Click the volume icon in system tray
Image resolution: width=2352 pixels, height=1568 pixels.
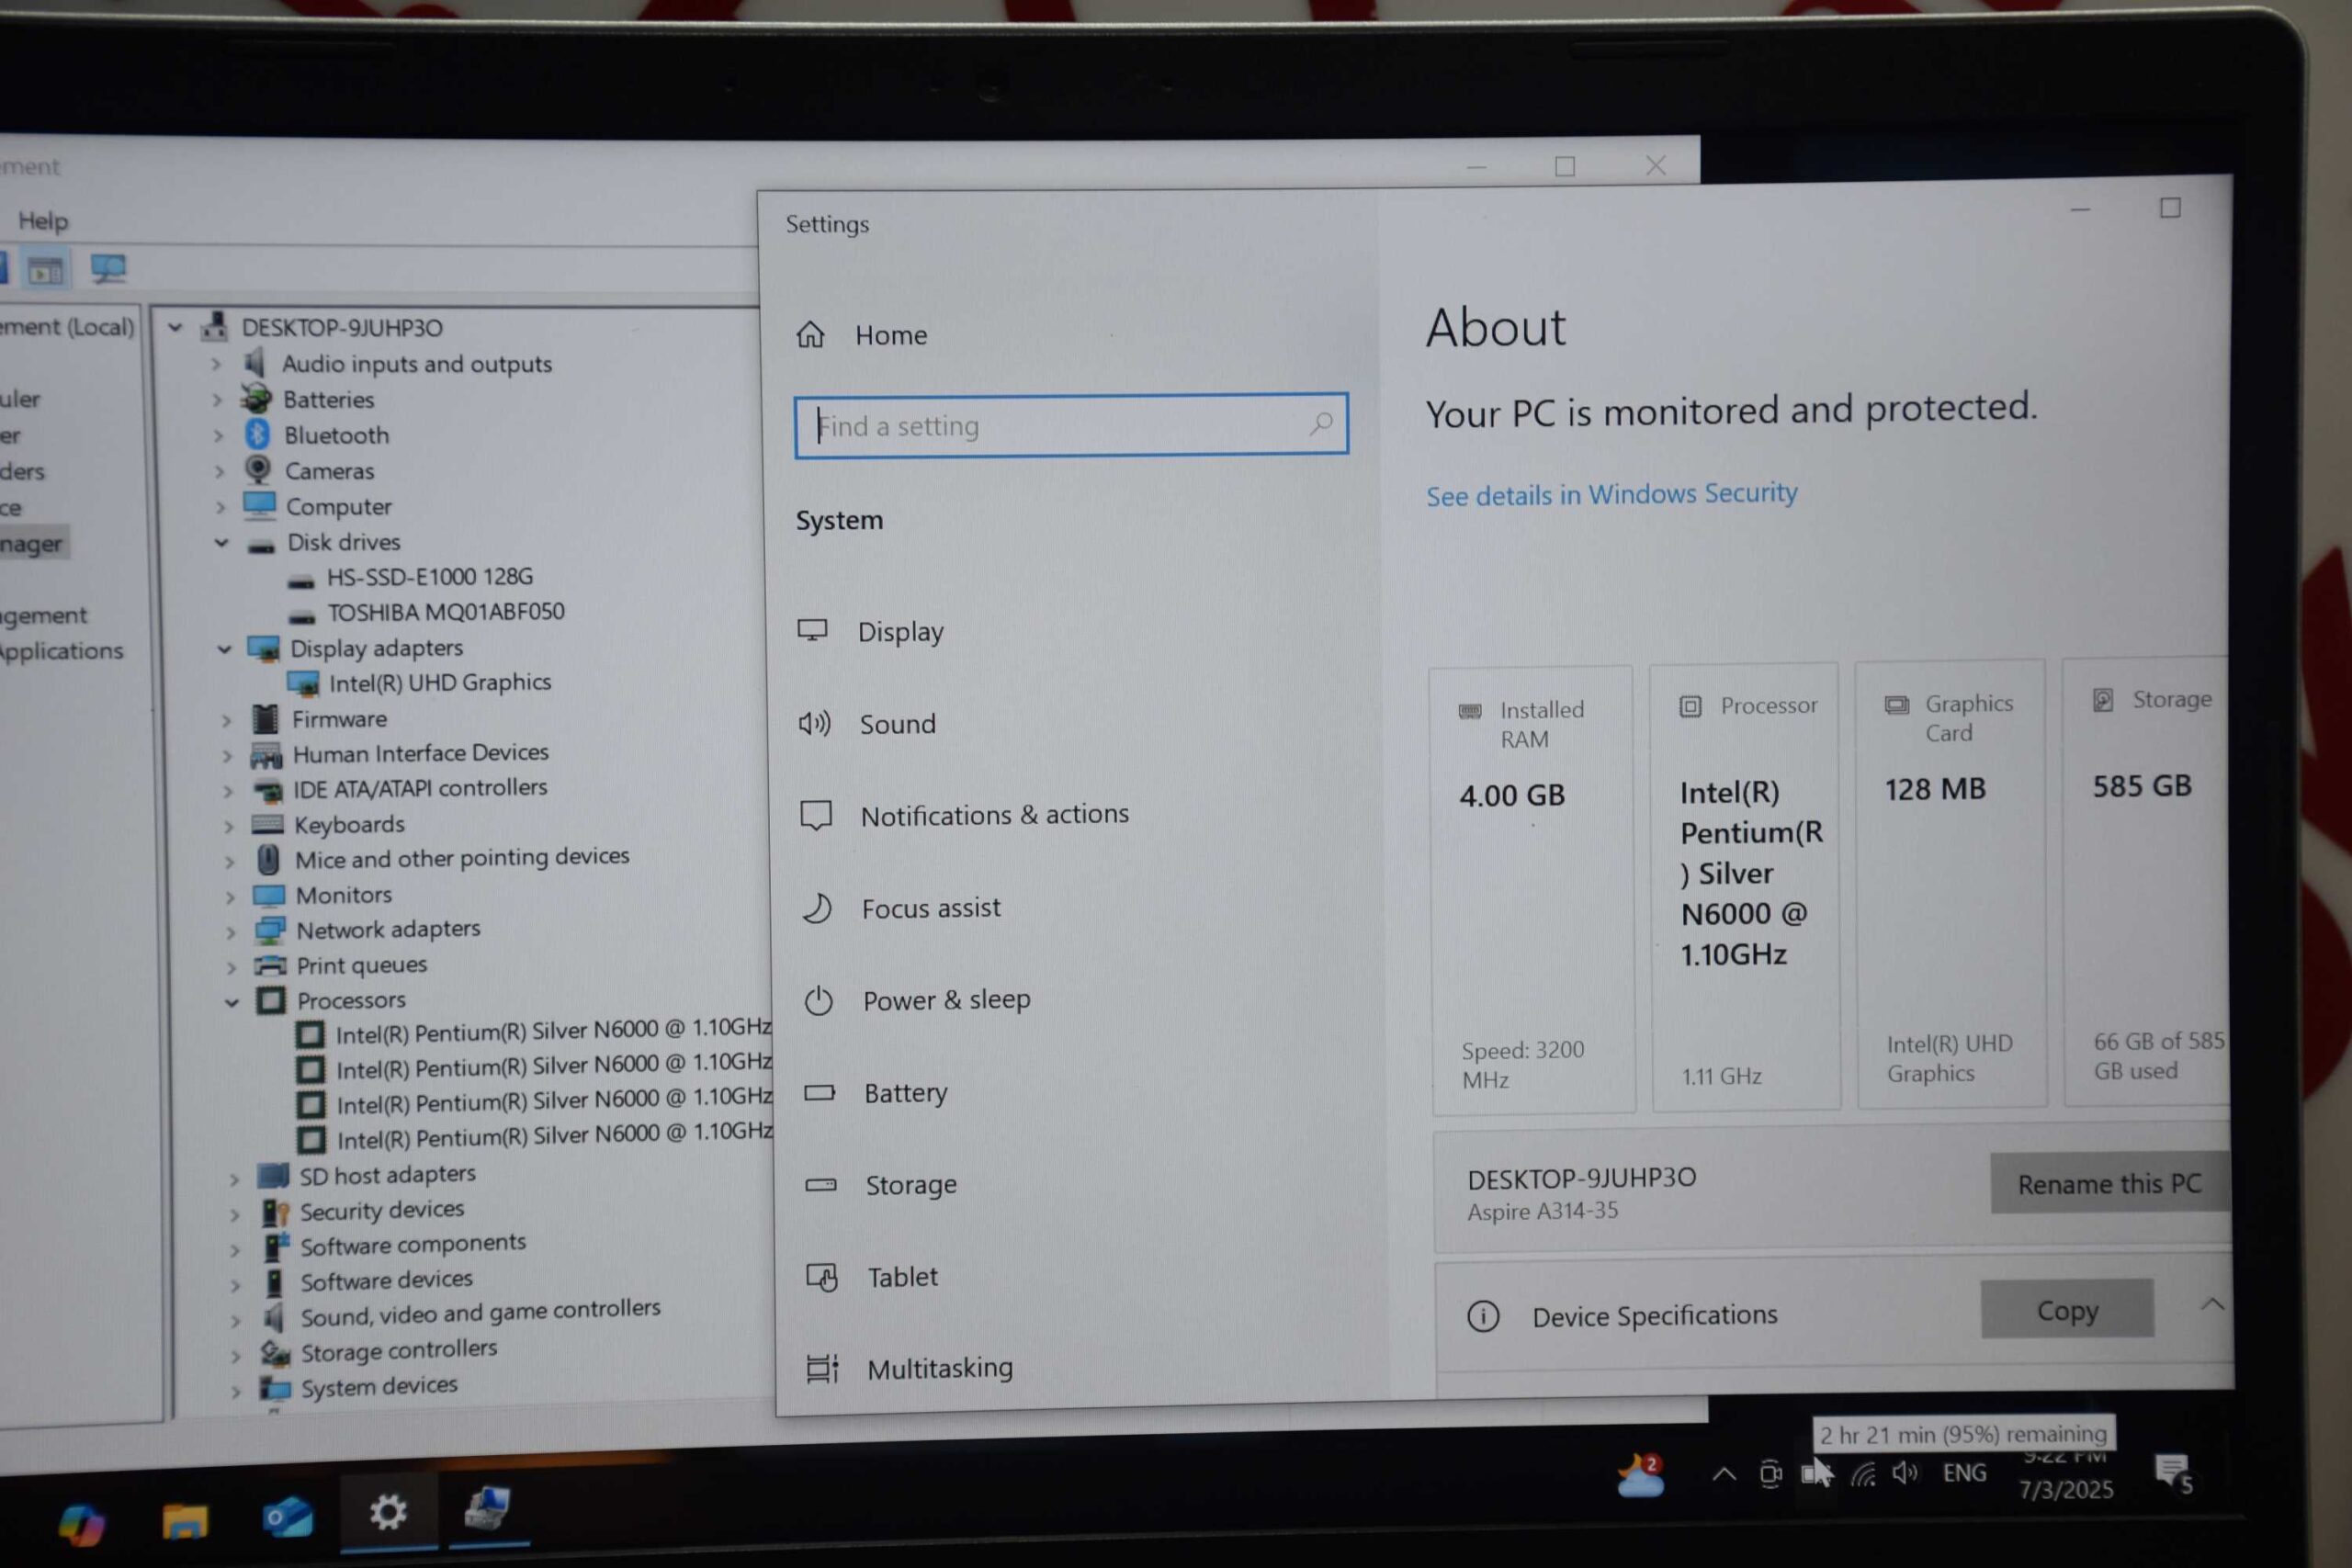click(1904, 1472)
